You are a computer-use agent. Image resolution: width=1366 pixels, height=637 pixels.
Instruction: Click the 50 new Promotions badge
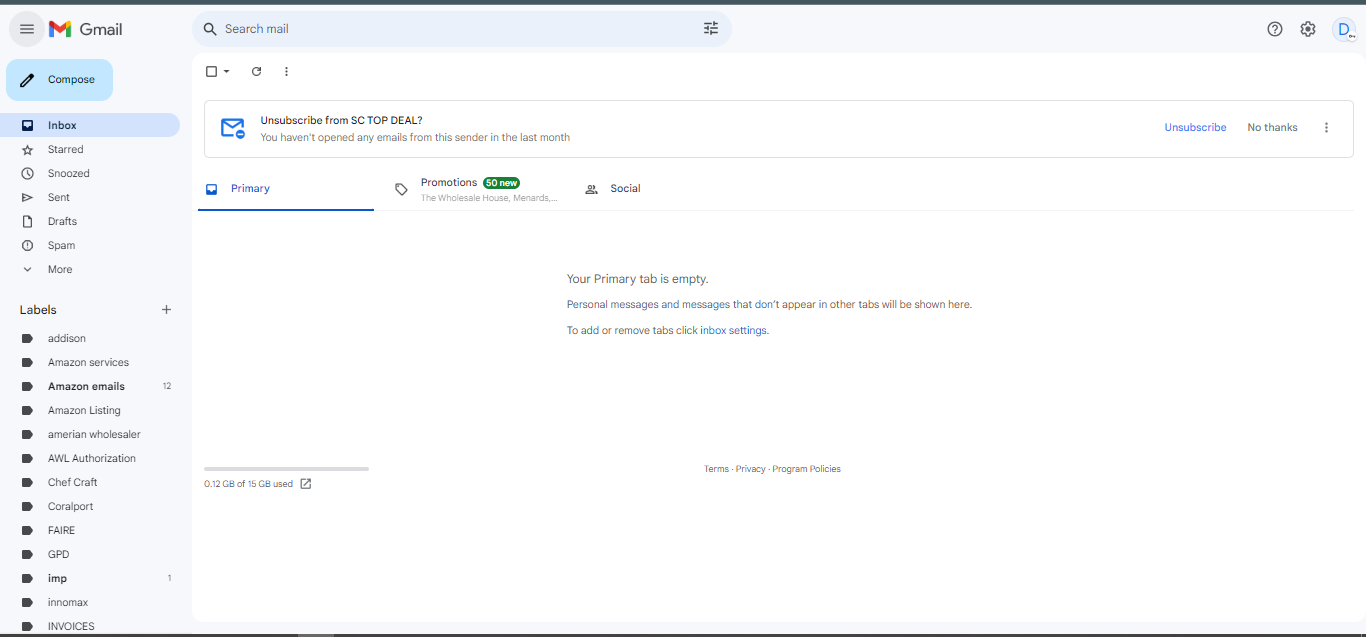[x=501, y=183]
